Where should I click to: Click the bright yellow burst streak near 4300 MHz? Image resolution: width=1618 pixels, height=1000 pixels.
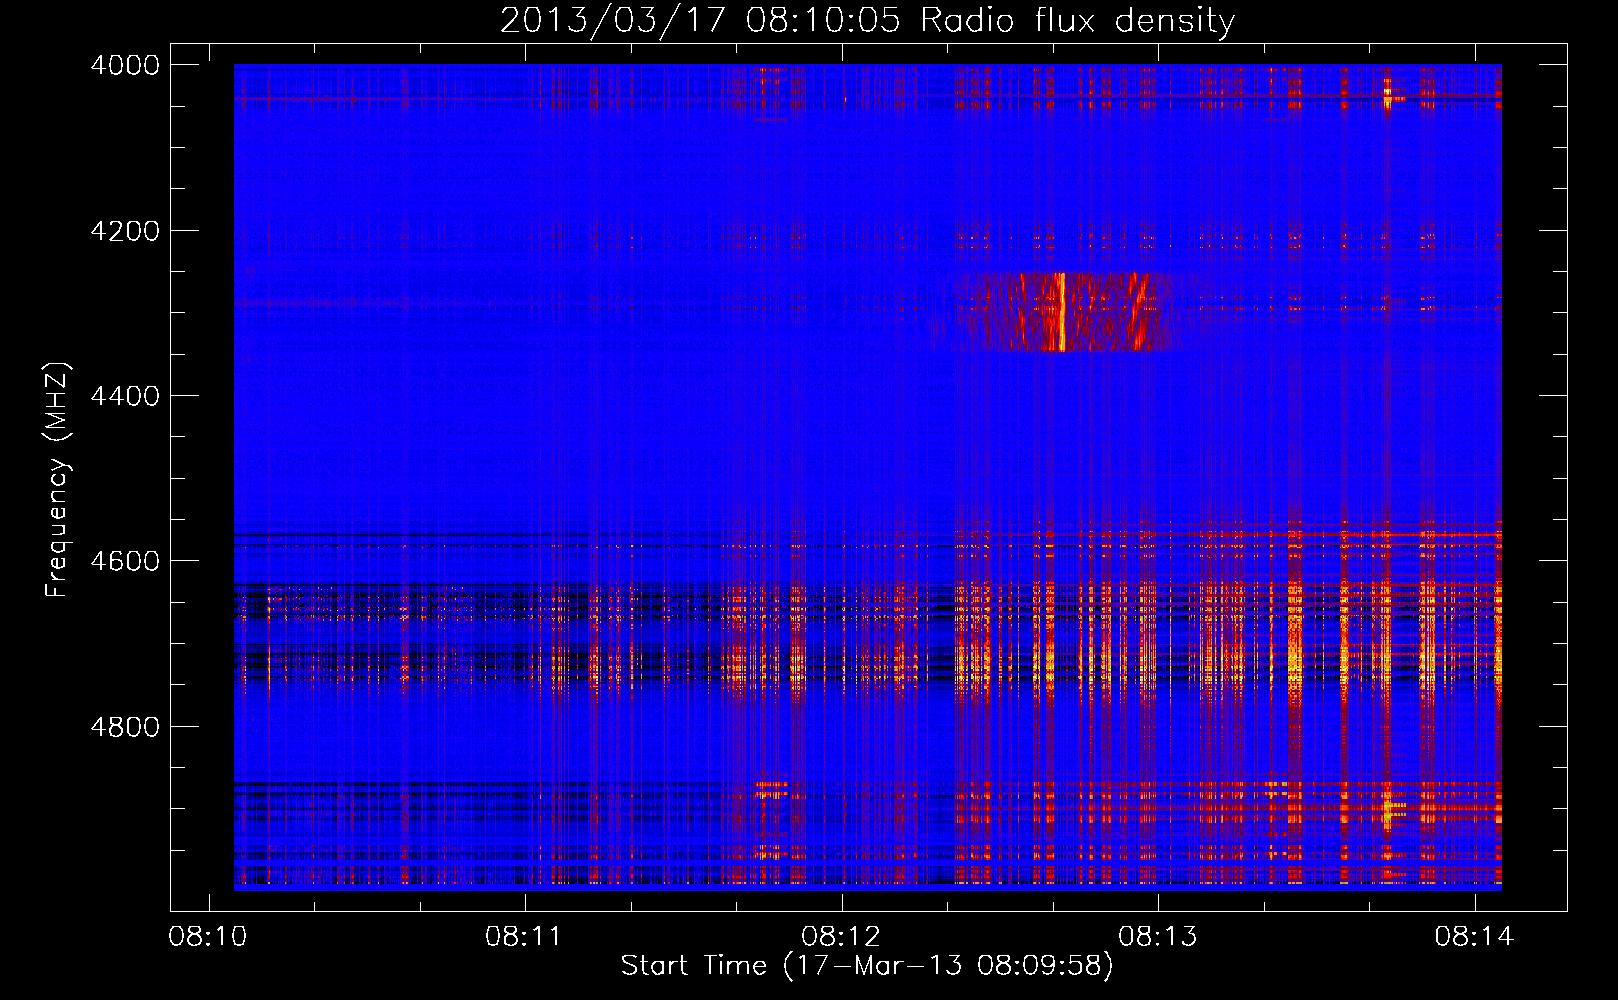[x=1060, y=312]
